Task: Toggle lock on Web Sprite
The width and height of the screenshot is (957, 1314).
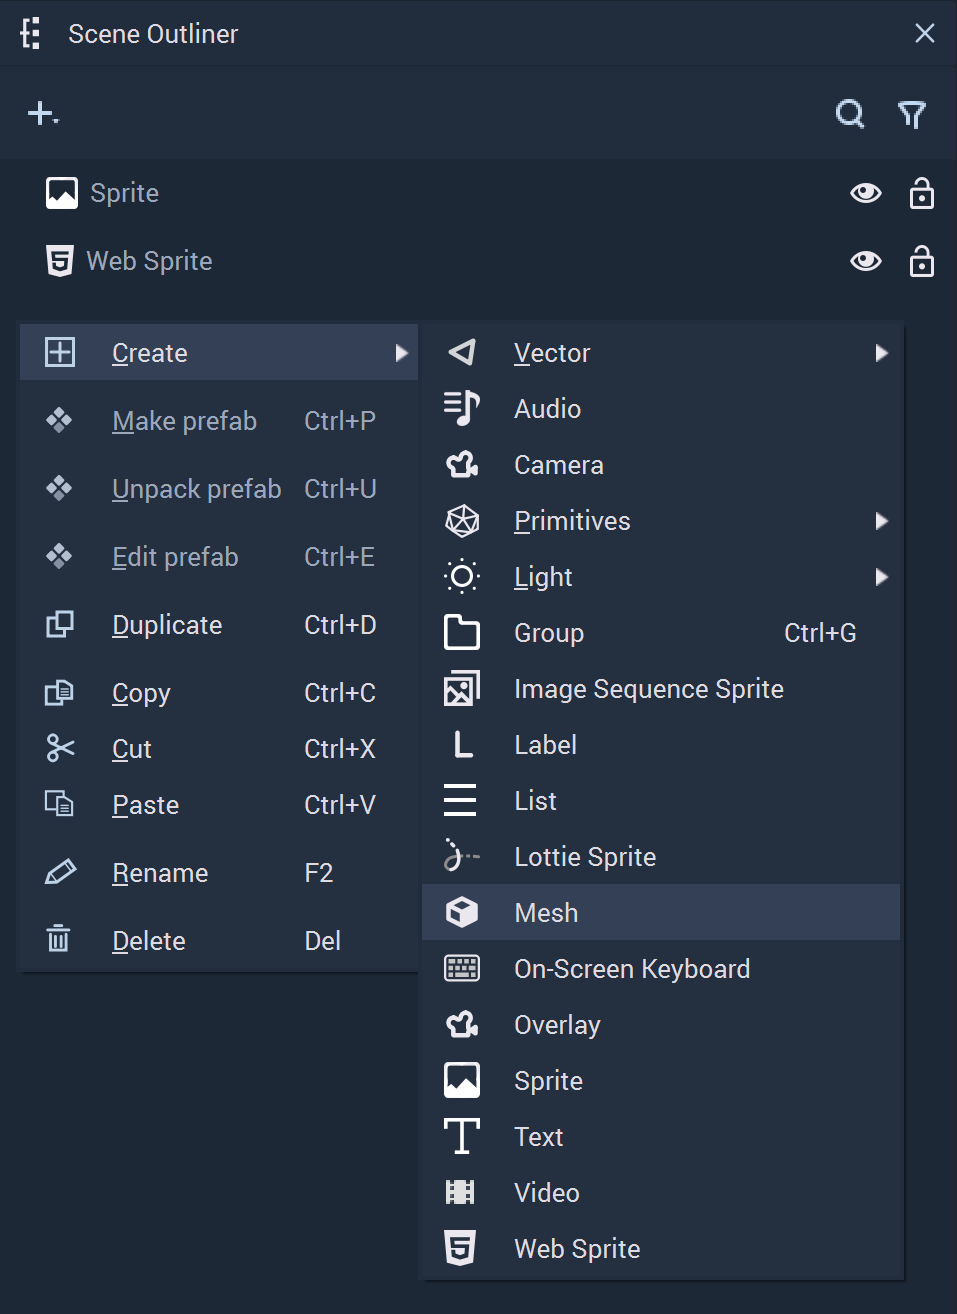Action: coord(922,260)
